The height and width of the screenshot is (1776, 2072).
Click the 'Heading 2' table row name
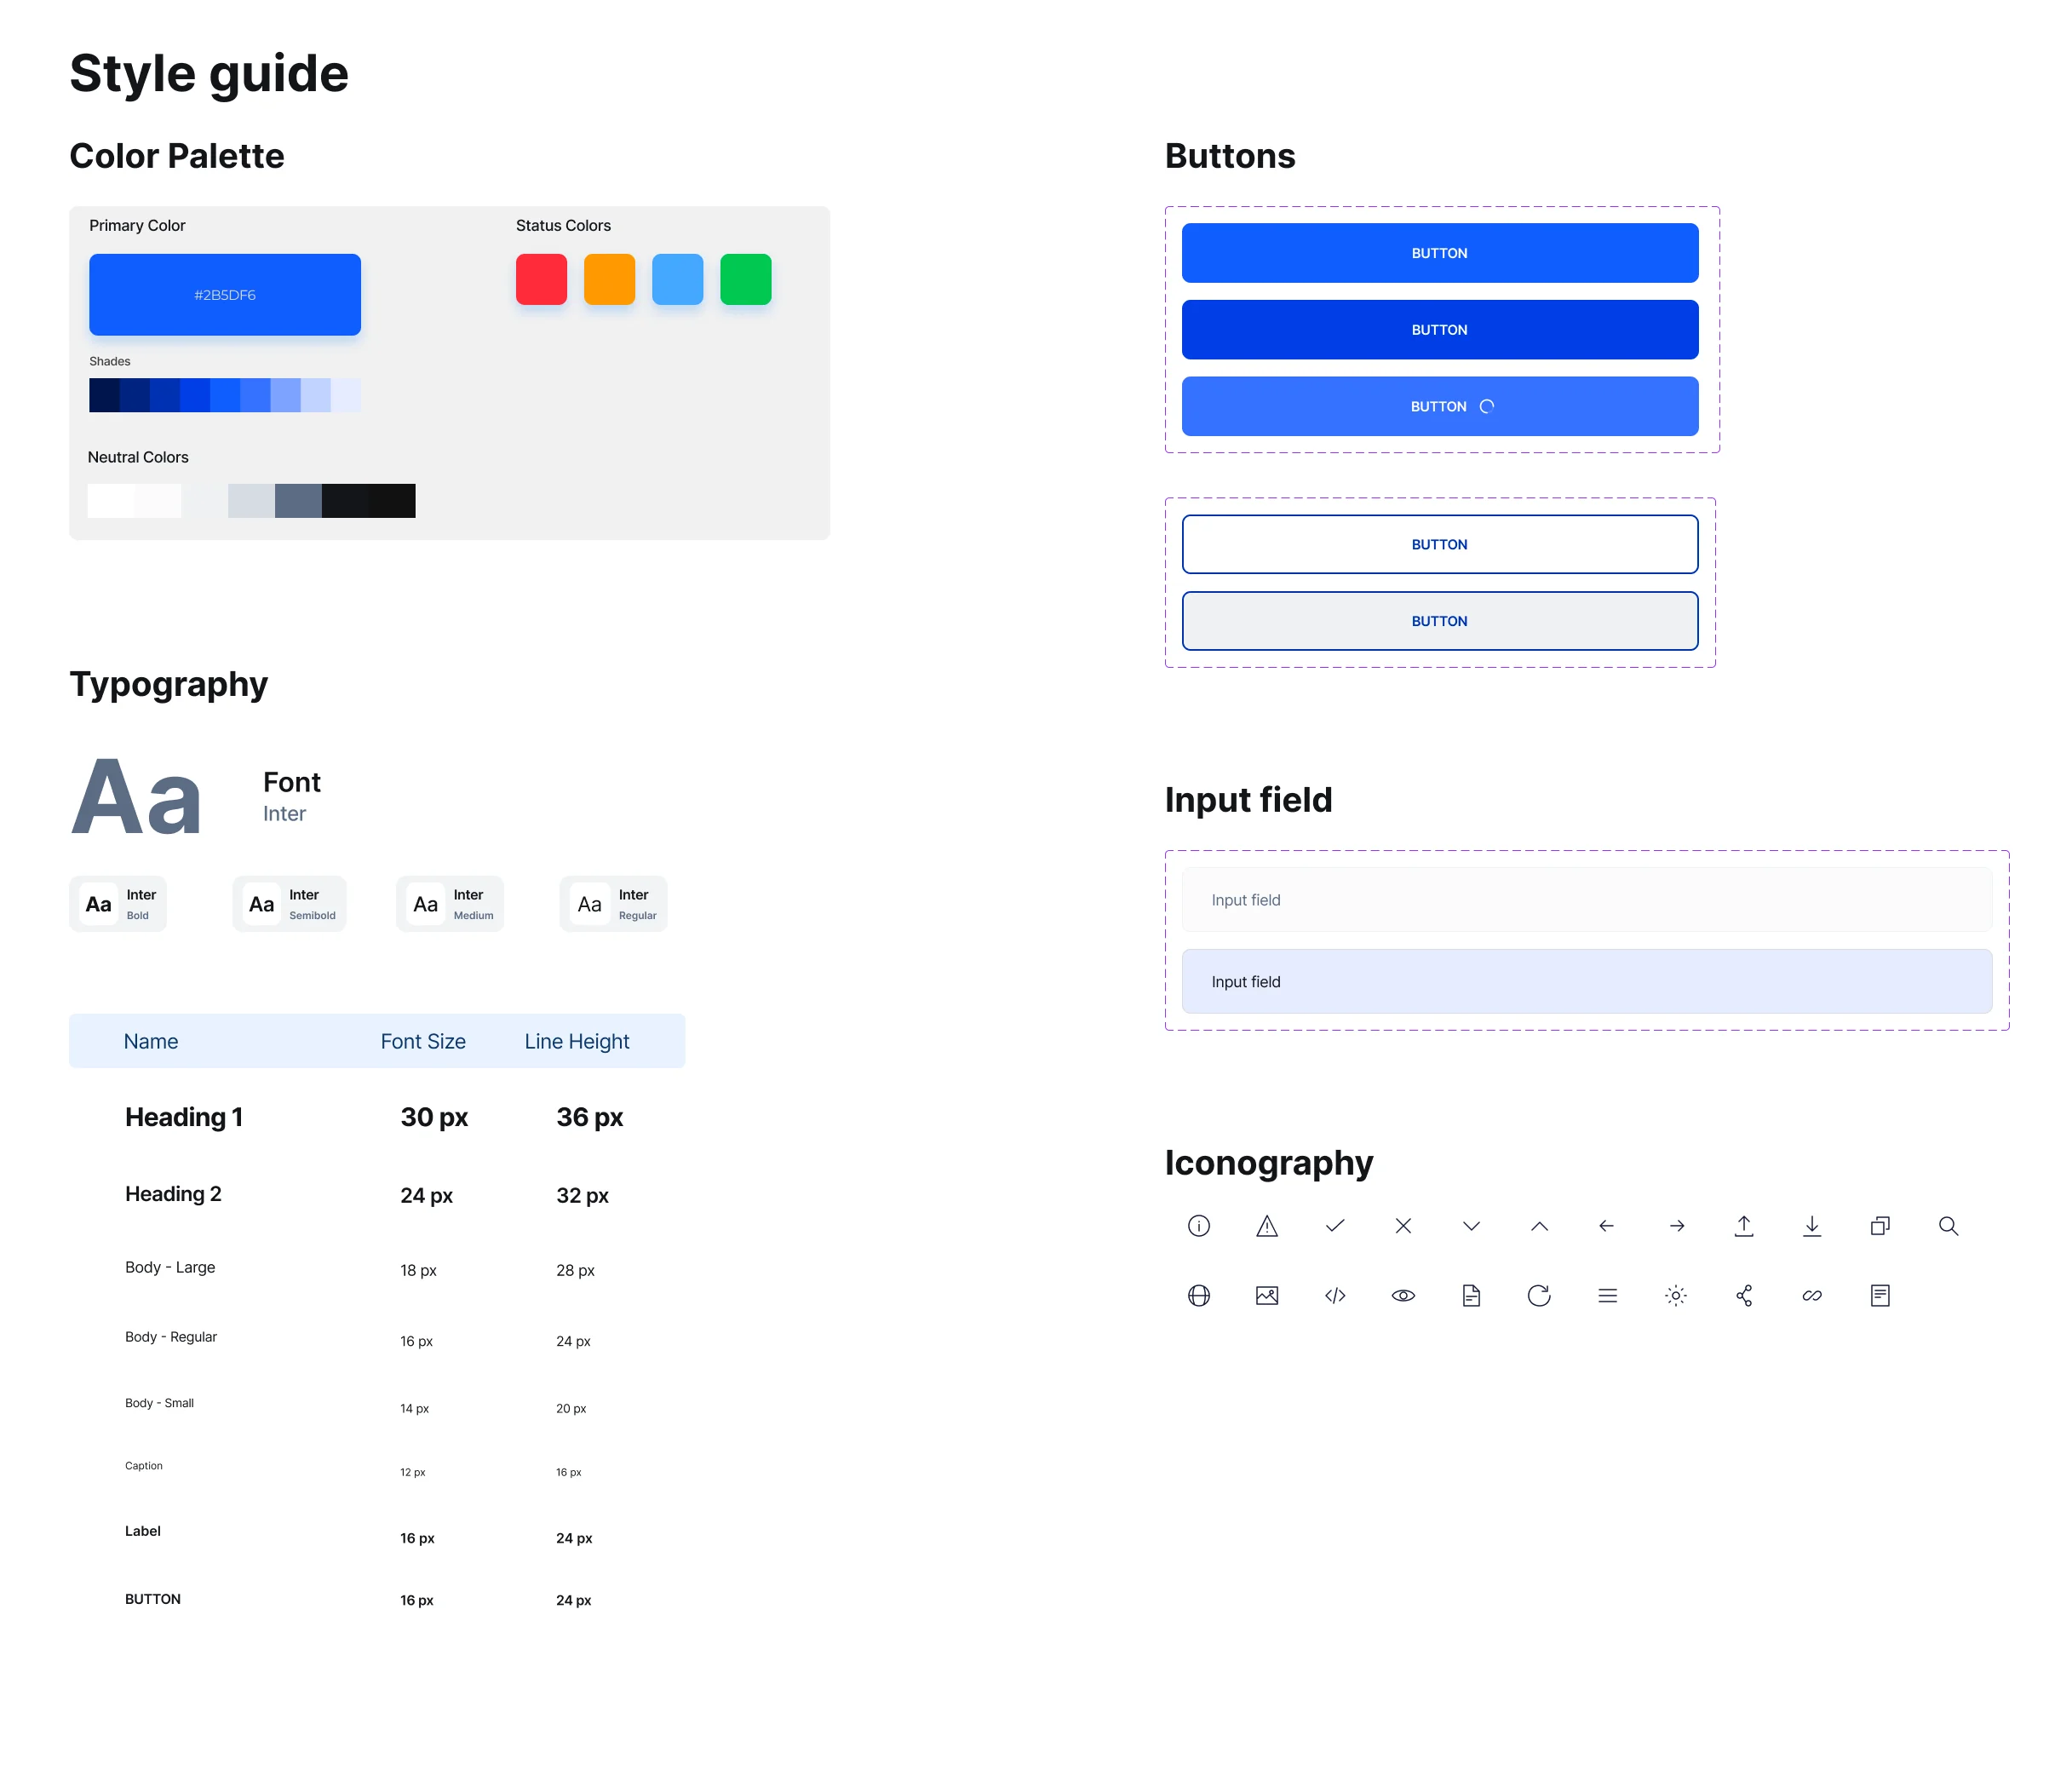click(173, 1194)
